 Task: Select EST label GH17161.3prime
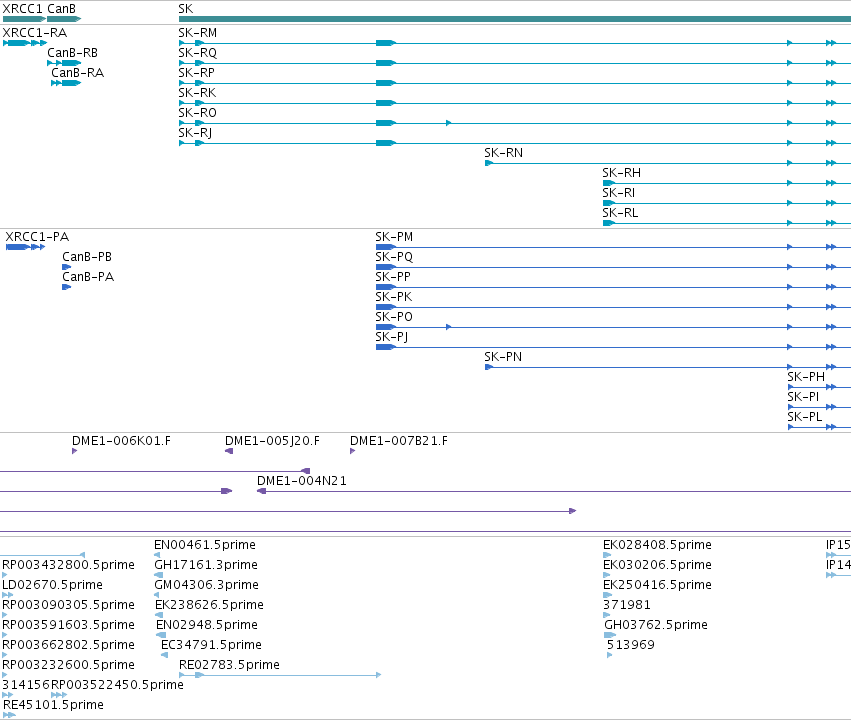[206, 565]
